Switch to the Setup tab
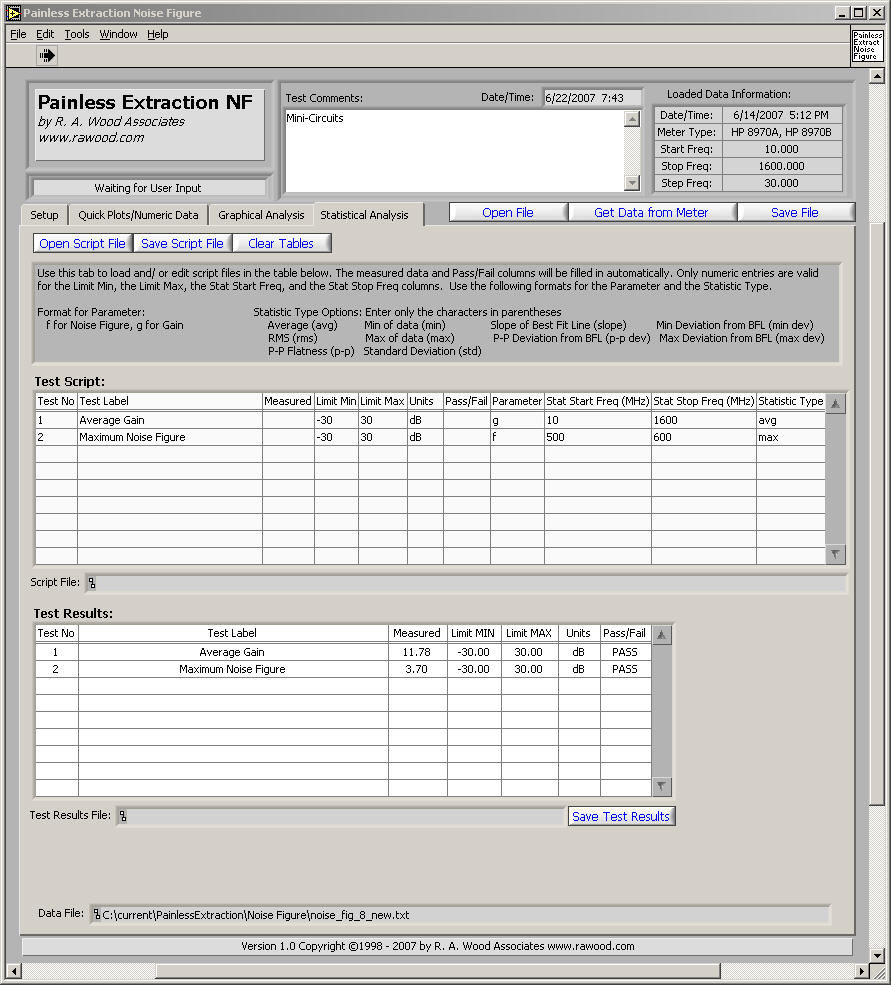Viewport: 891px width, 985px height. pos(44,215)
